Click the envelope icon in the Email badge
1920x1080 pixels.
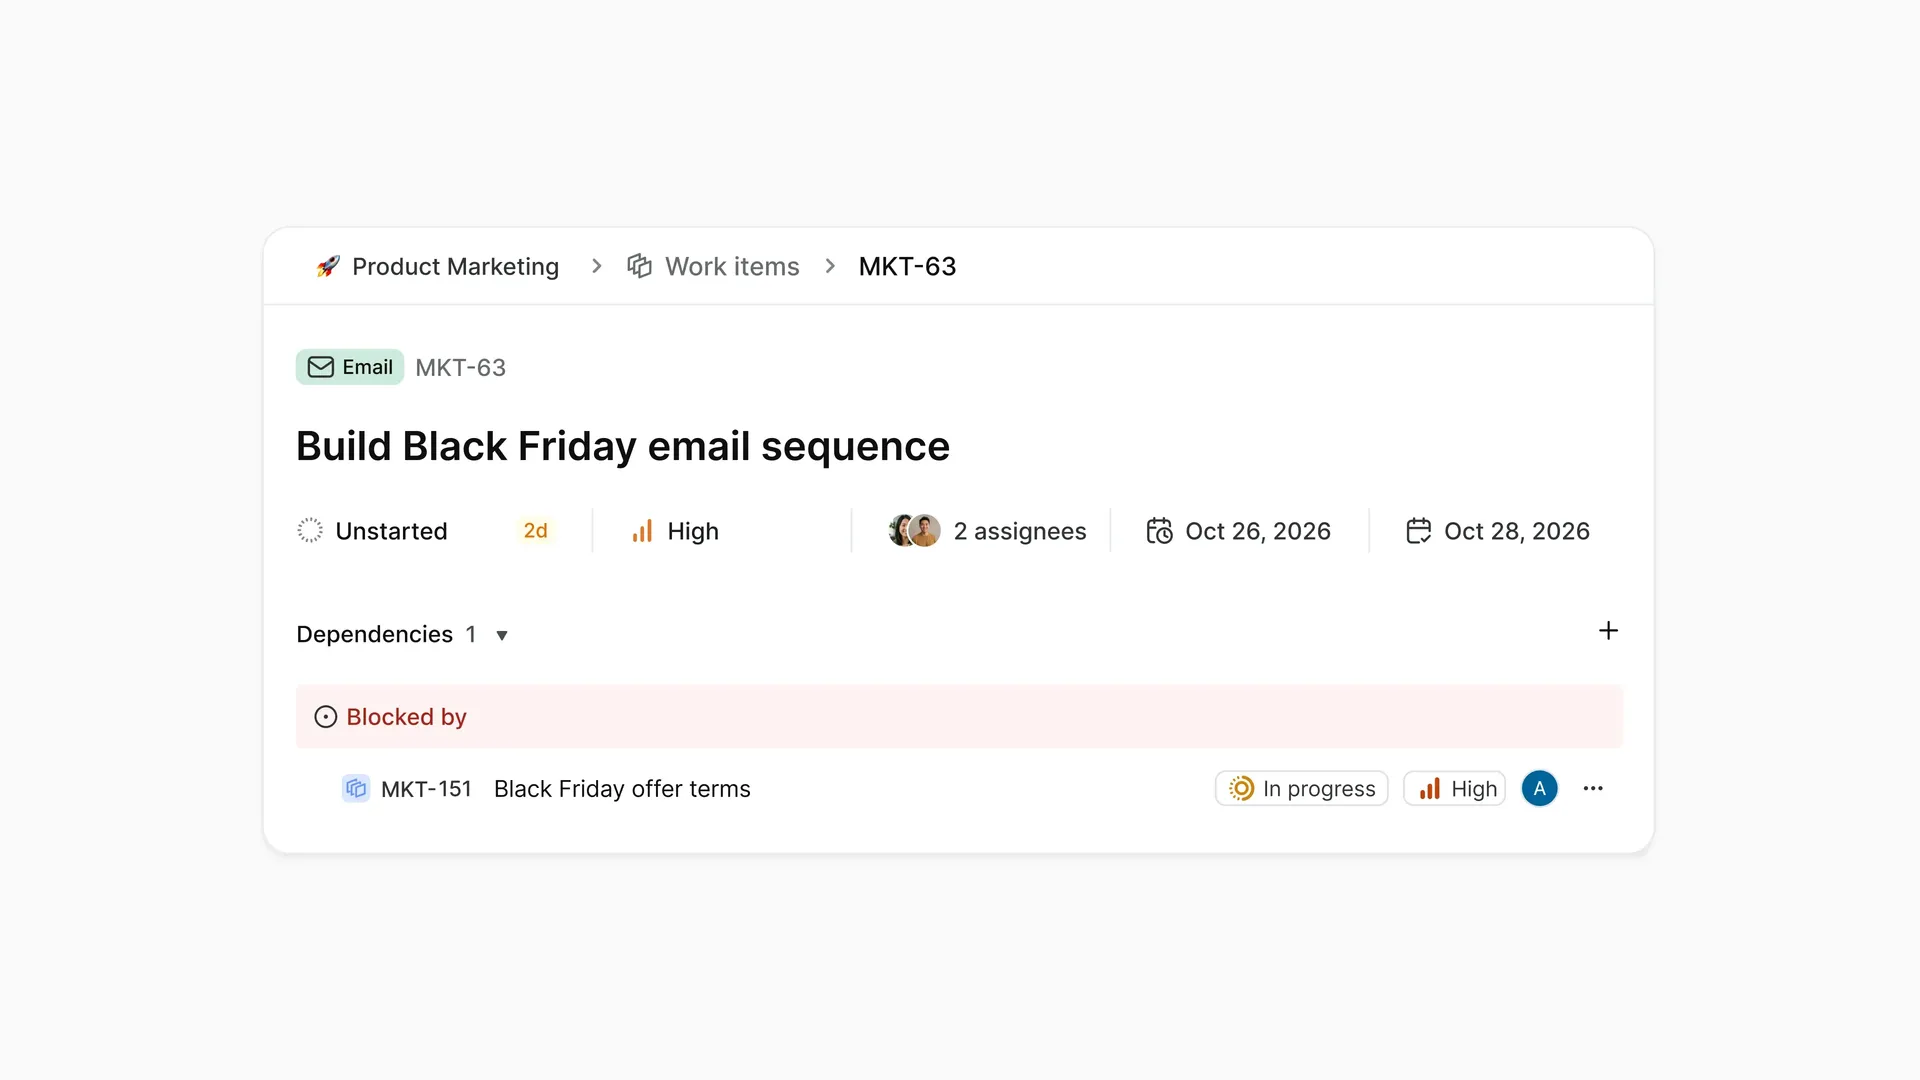[320, 367]
